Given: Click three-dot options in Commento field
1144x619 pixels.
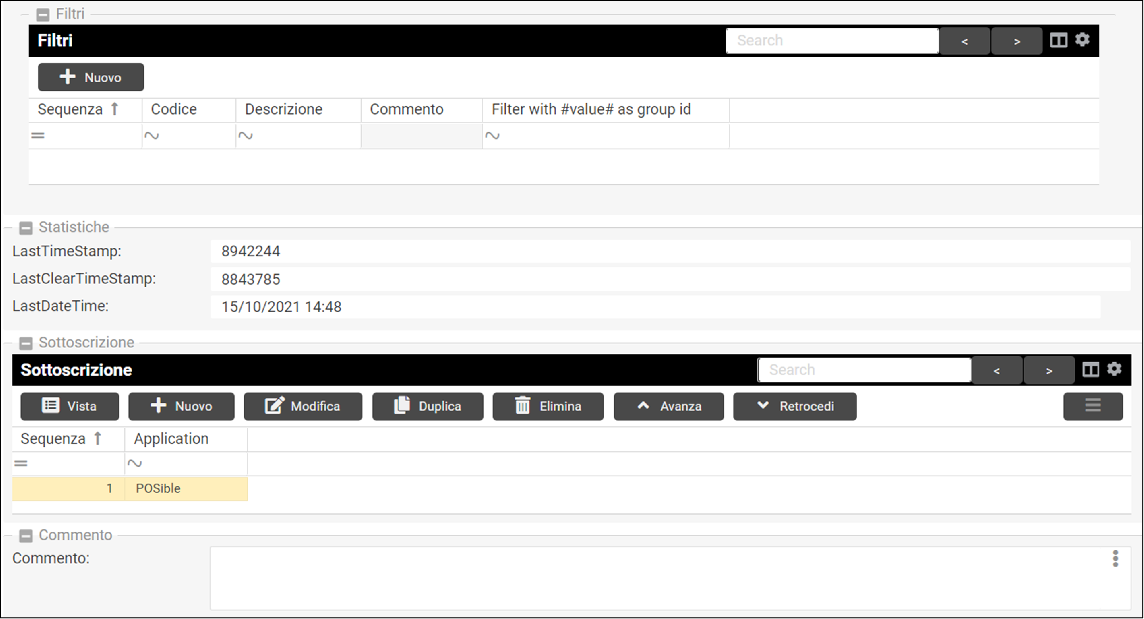Looking at the screenshot, I should tap(1115, 559).
